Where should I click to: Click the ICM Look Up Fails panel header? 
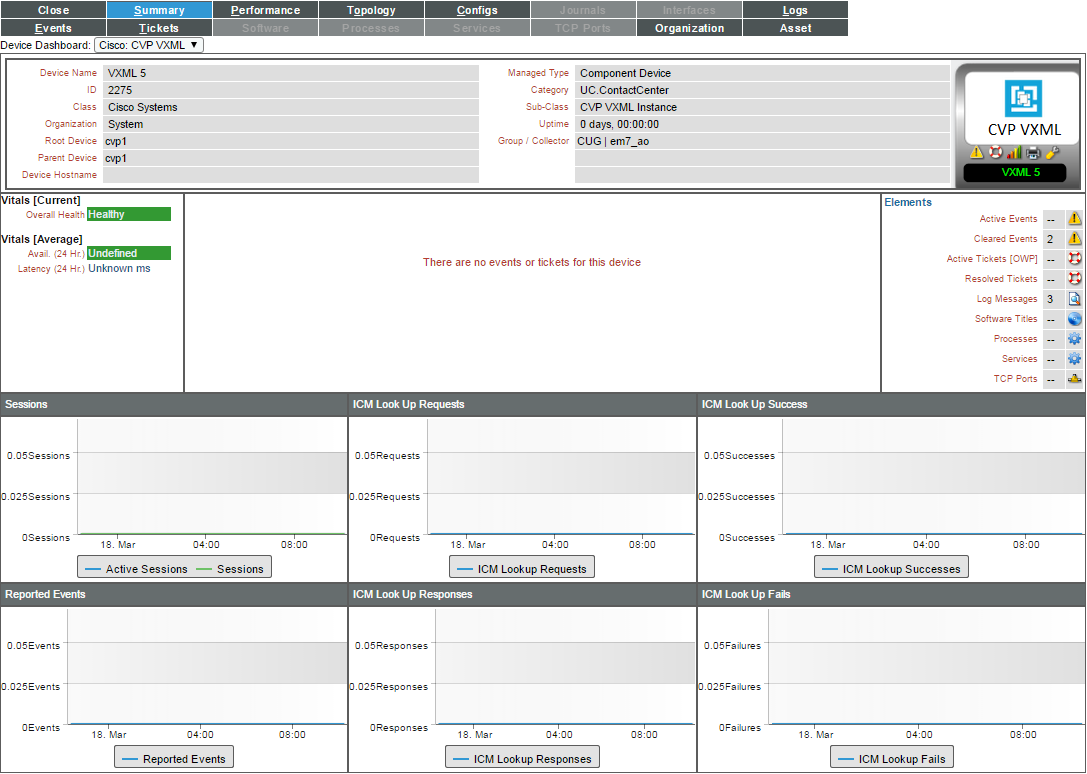[x=891, y=594]
